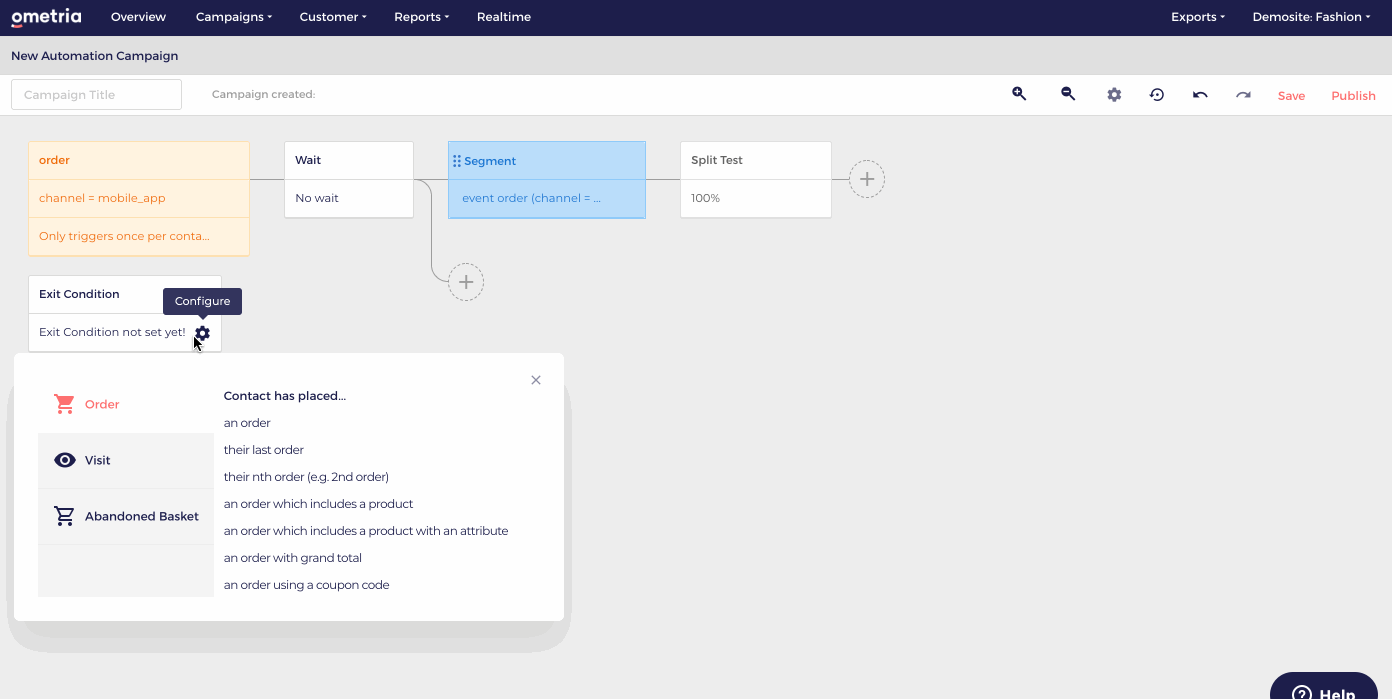Save the campaign
The width and height of the screenshot is (1392, 699).
[1291, 96]
